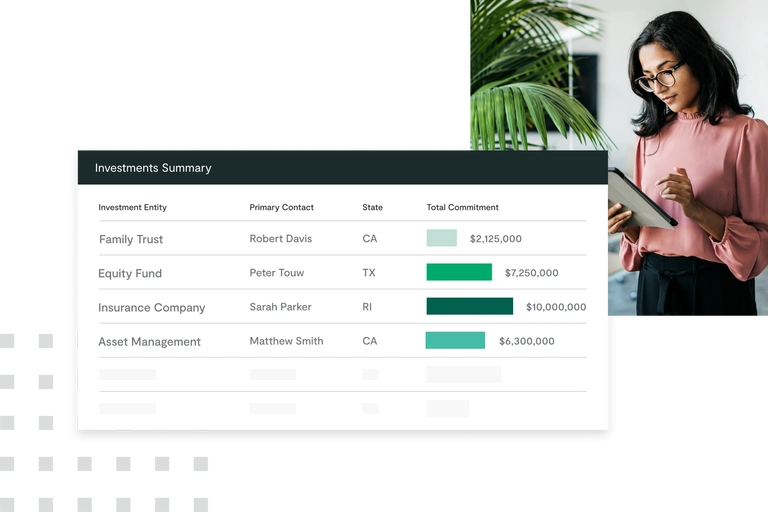Click primary contact Robert Davis

coord(280,239)
